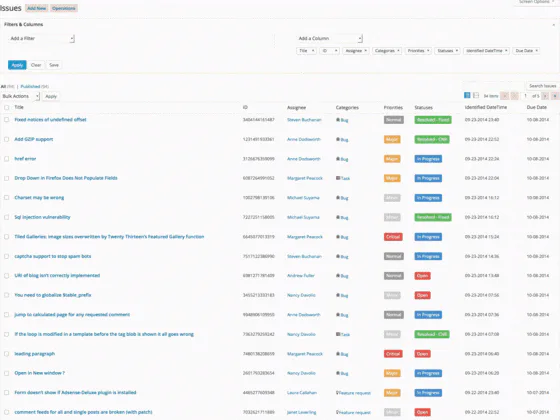This screenshot has width=560, height=420.
Task: Switch to list view icon
Action: coord(467,95)
